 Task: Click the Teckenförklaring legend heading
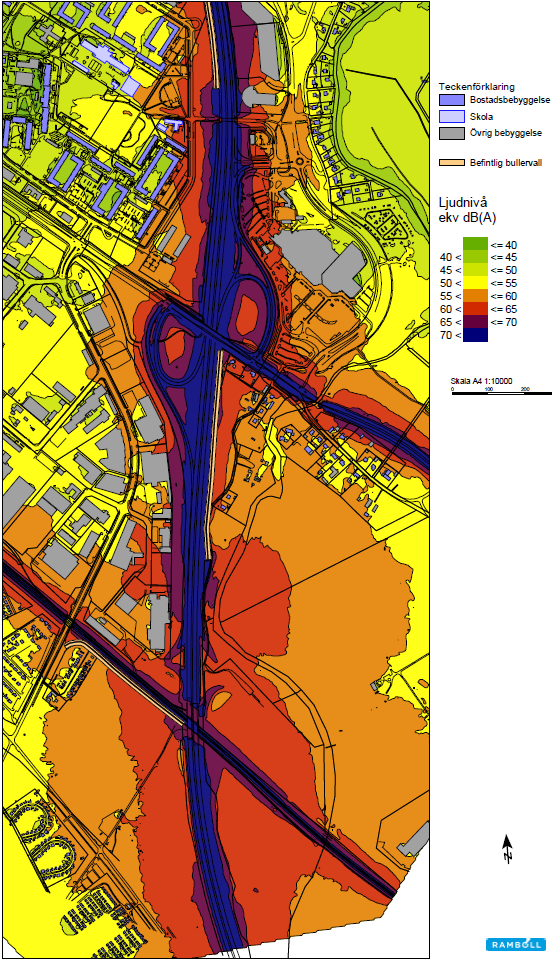pos(477,87)
